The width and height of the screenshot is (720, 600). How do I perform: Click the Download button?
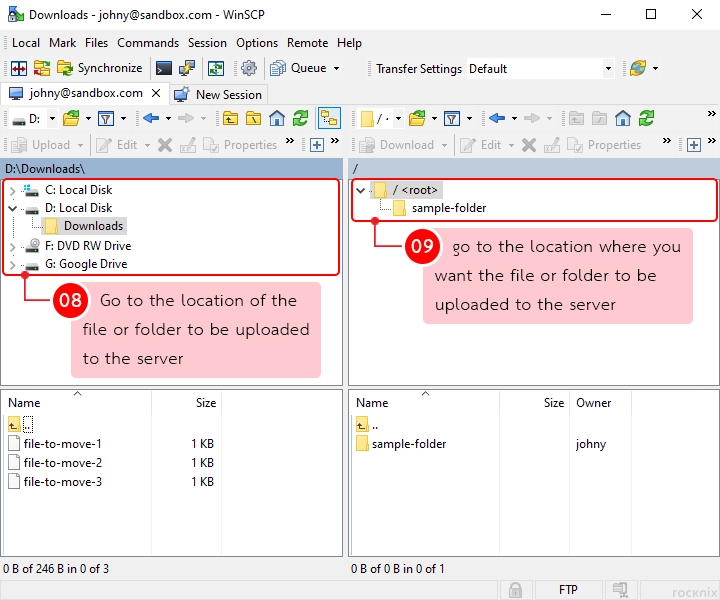pyautogui.click(x=397, y=145)
